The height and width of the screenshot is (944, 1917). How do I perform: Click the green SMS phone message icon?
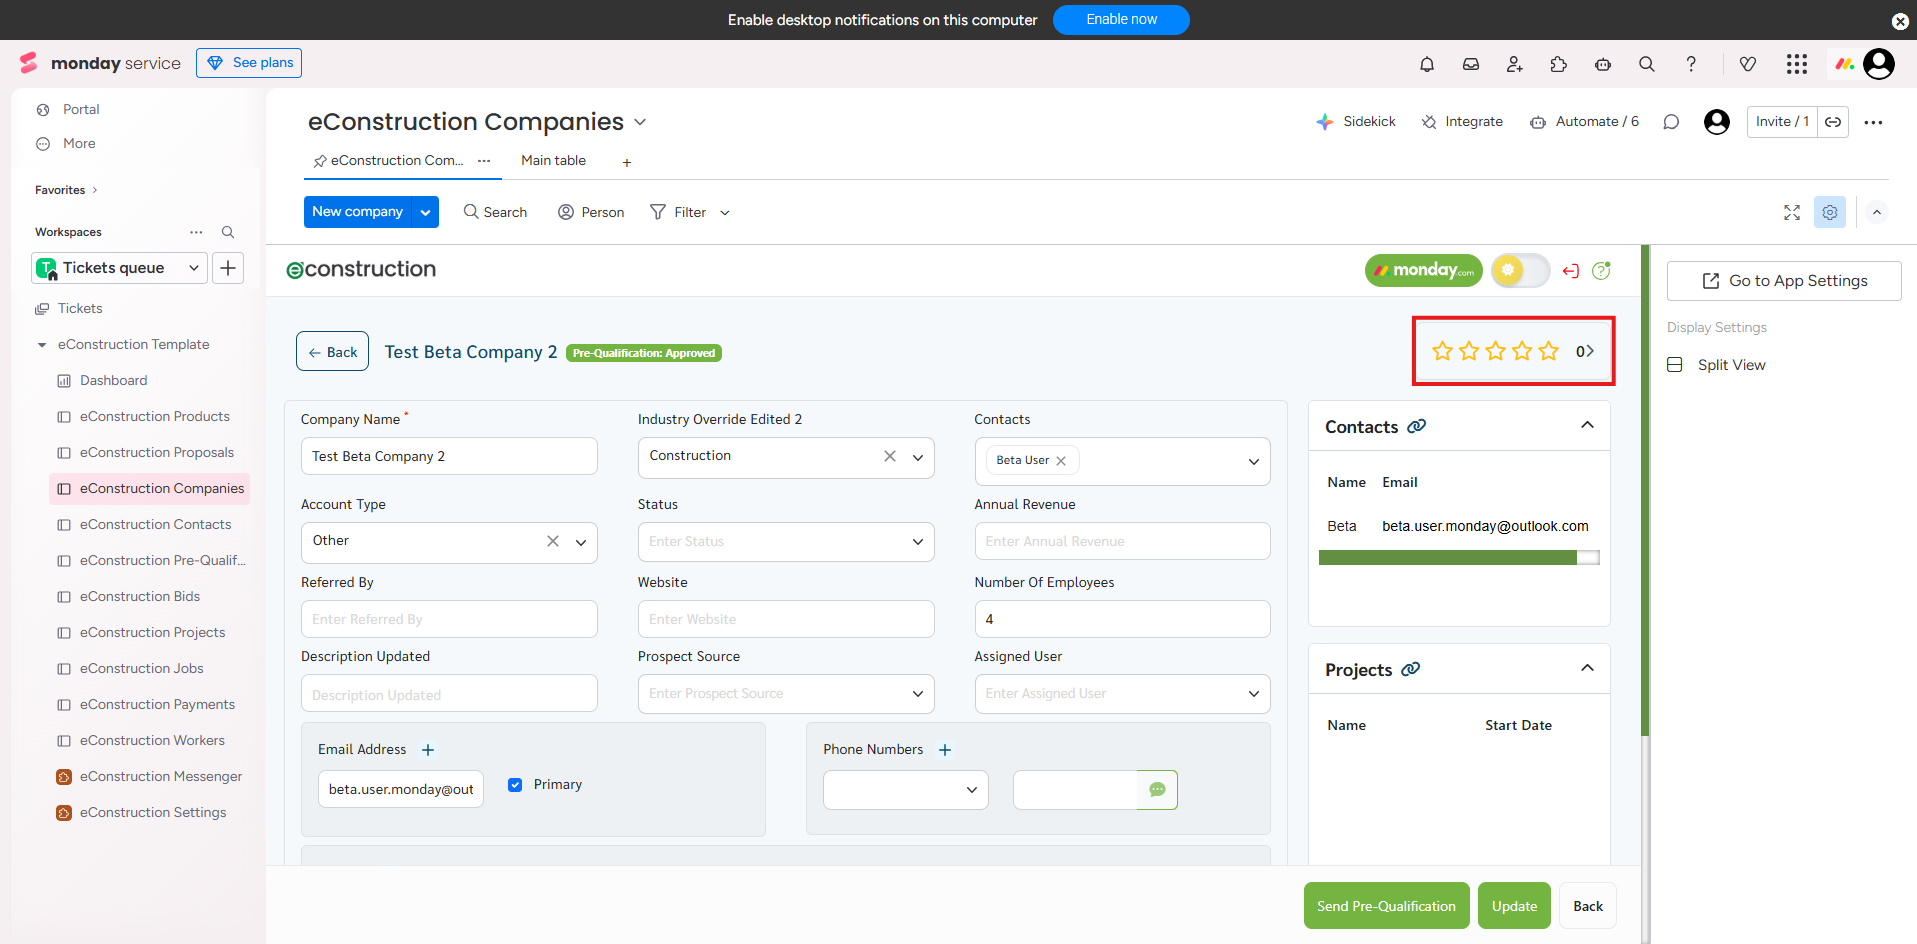[1157, 789]
